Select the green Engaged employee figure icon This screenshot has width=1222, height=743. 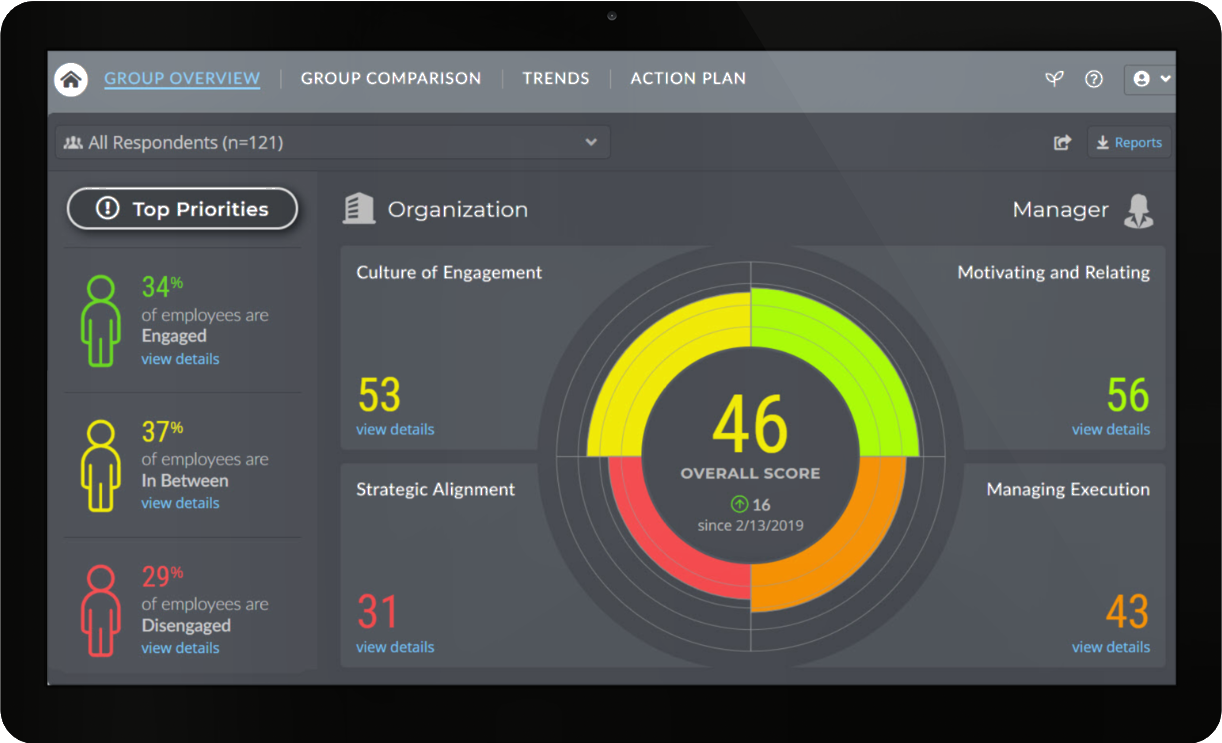100,320
